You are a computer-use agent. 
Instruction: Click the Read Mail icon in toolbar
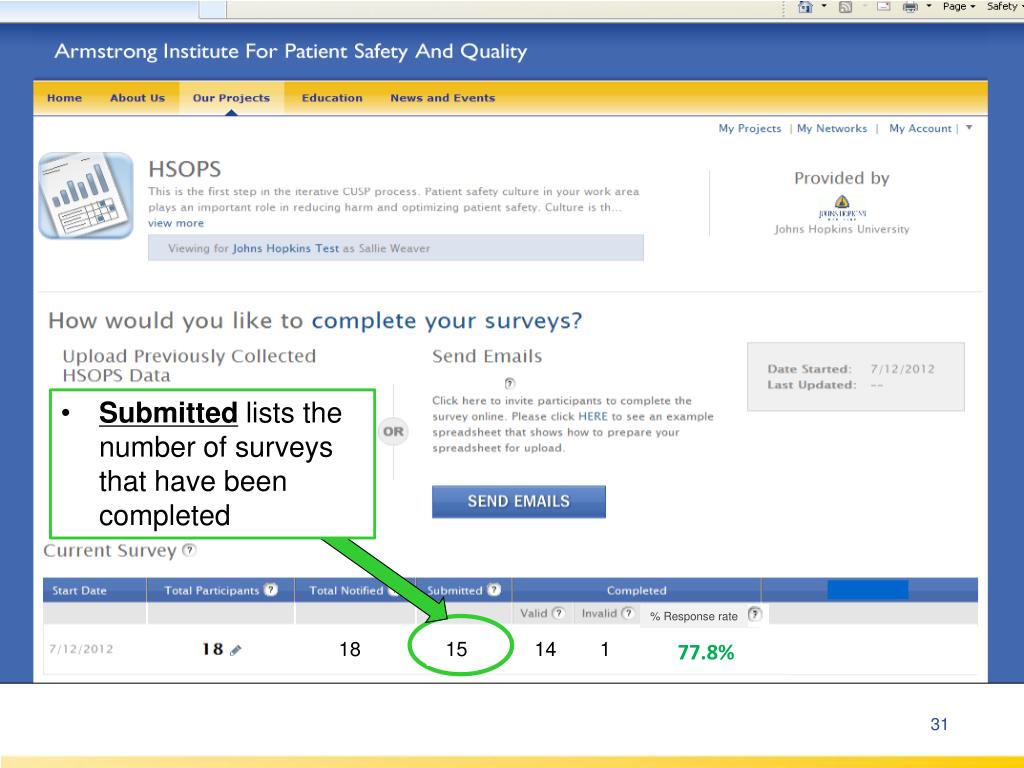click(x=884, y=7)
